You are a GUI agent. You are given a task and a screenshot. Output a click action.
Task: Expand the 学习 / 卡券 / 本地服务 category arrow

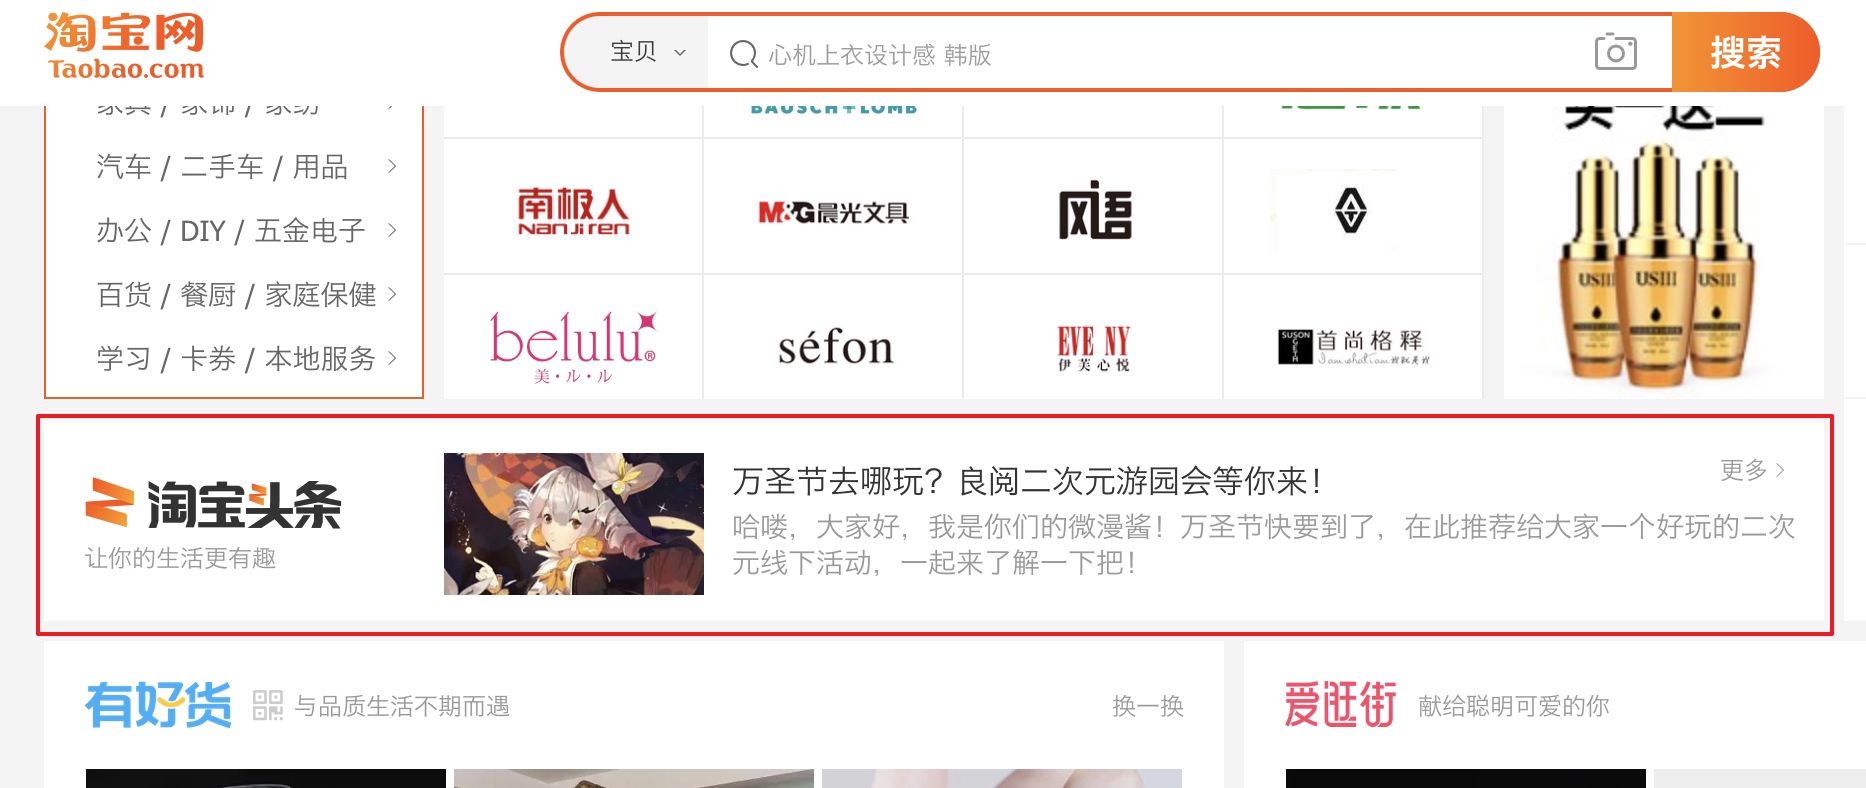392,358
